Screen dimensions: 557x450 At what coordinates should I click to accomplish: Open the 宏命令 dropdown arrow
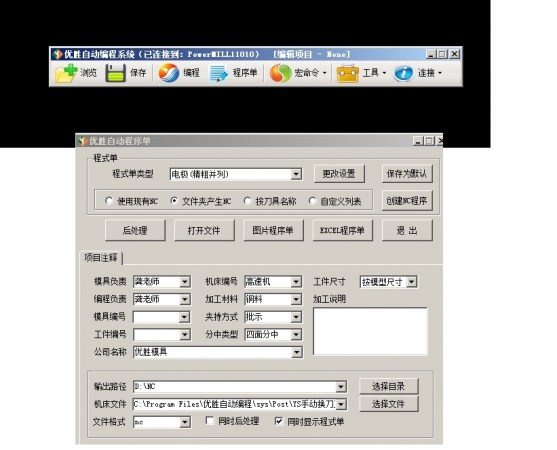[x=324, y=73]
